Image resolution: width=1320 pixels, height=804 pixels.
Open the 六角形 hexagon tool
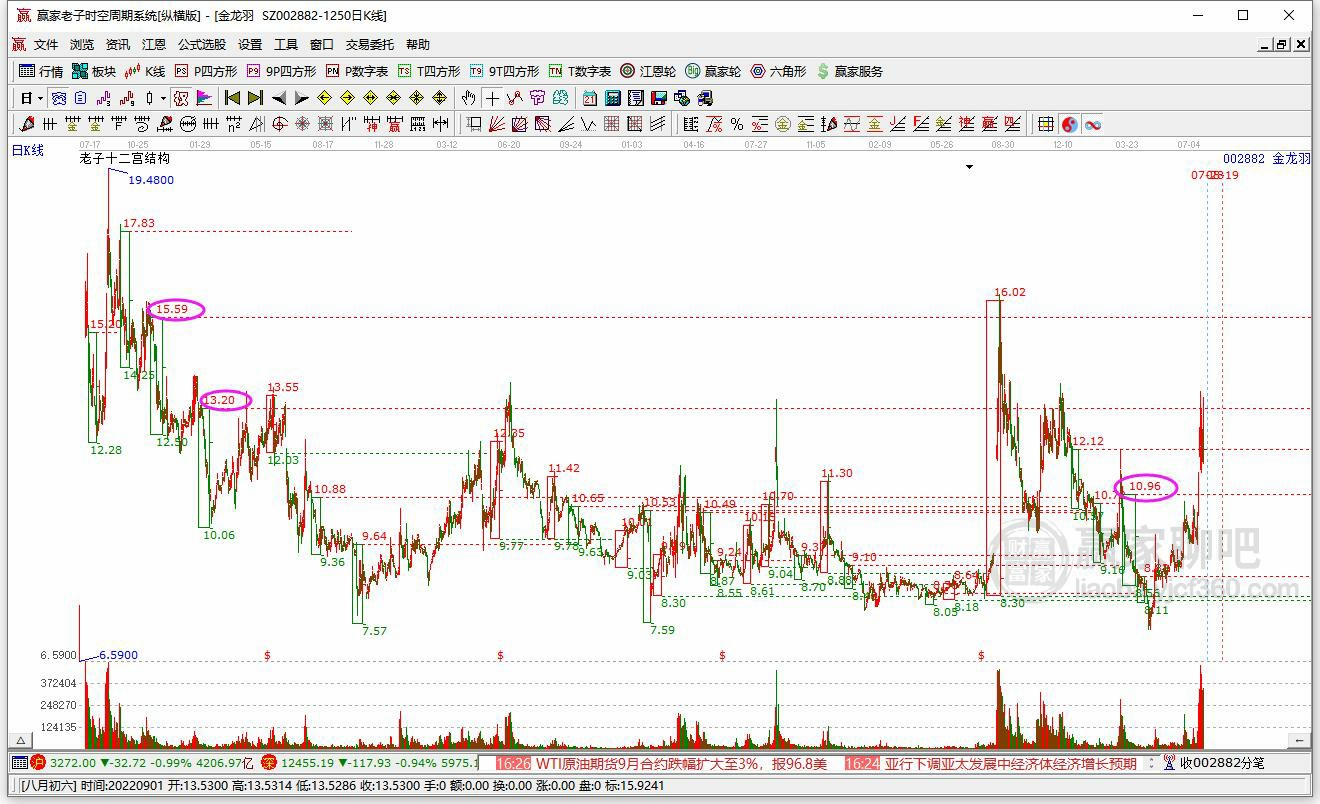point(778,71)
